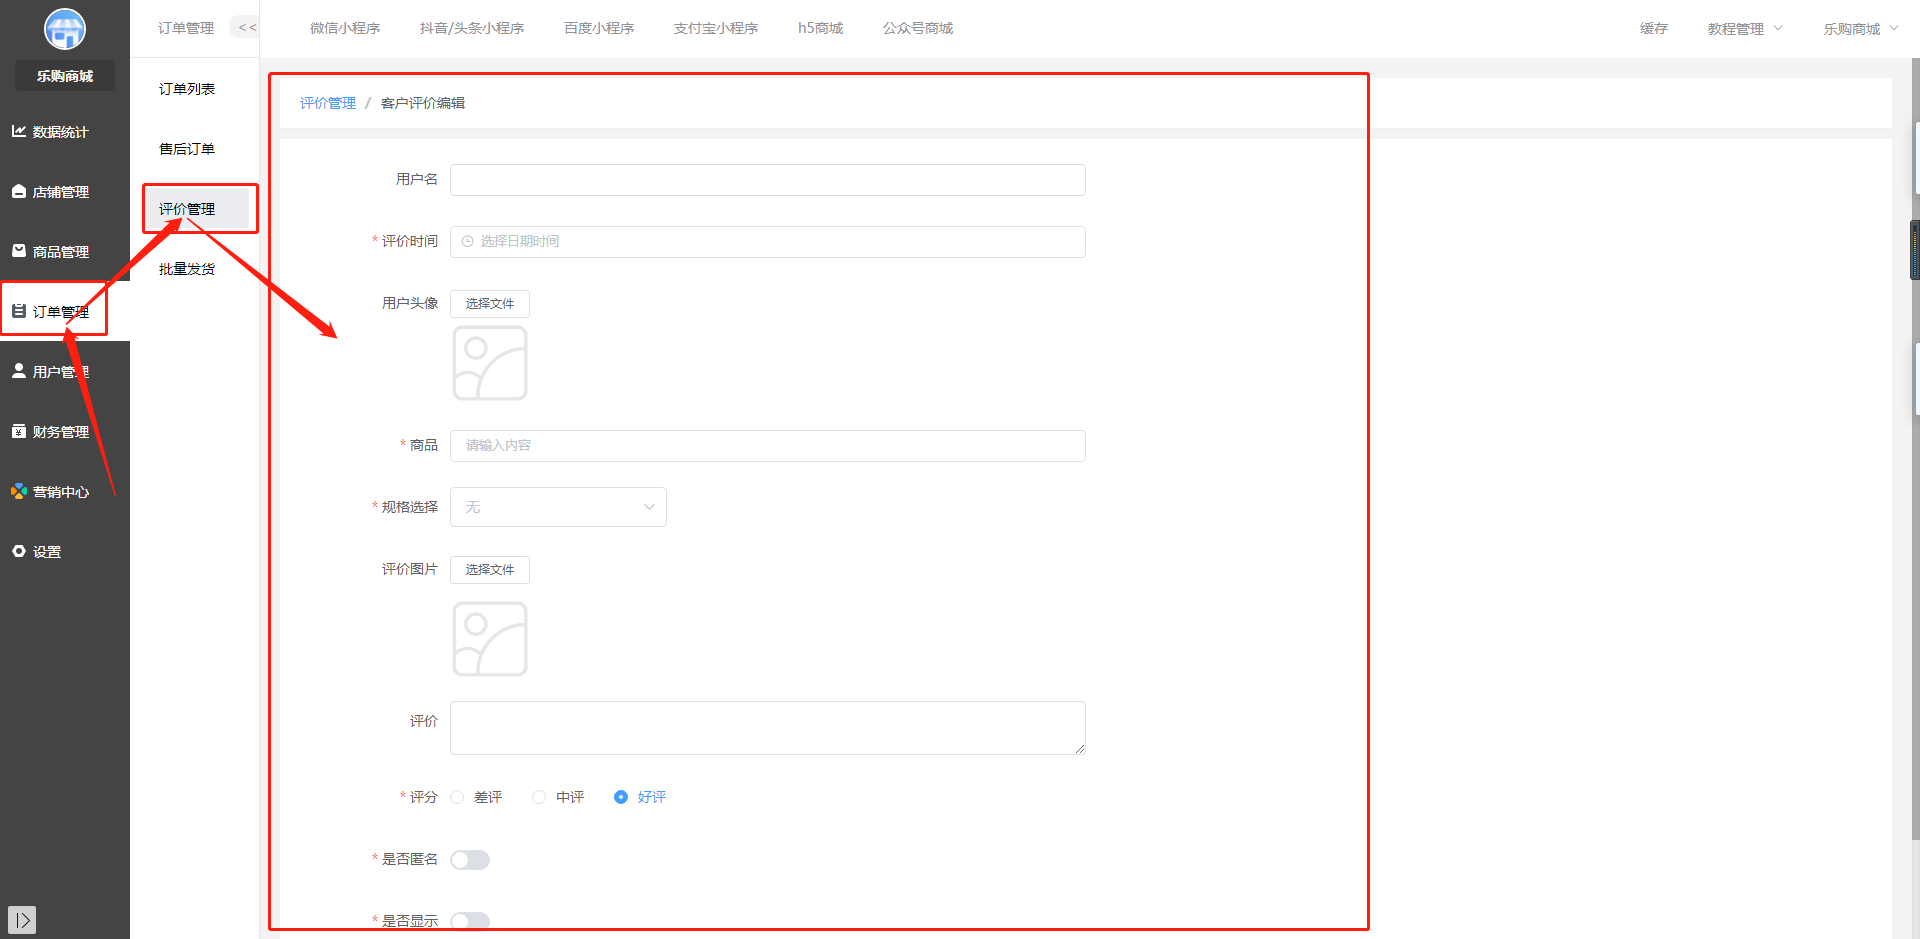Click the 商品 input field
Screen dimensions: 1920x939
767,446
